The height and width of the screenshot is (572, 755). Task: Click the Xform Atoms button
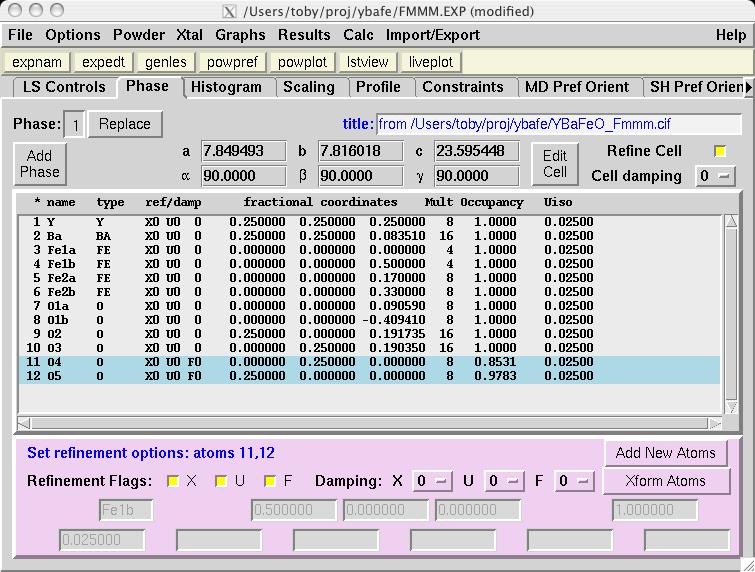point(665,481)
